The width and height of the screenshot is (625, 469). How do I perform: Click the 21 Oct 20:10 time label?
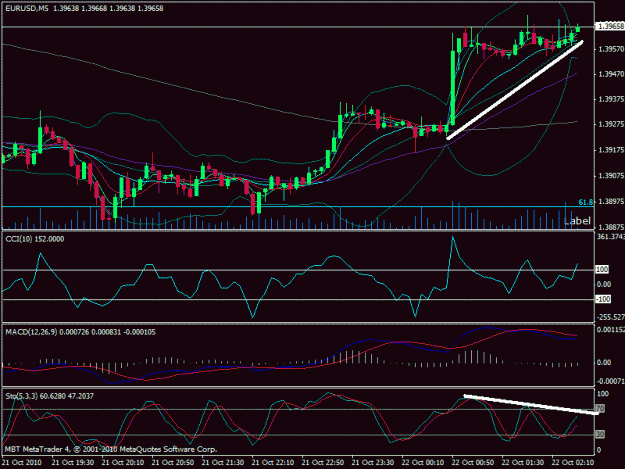[123, 462]
